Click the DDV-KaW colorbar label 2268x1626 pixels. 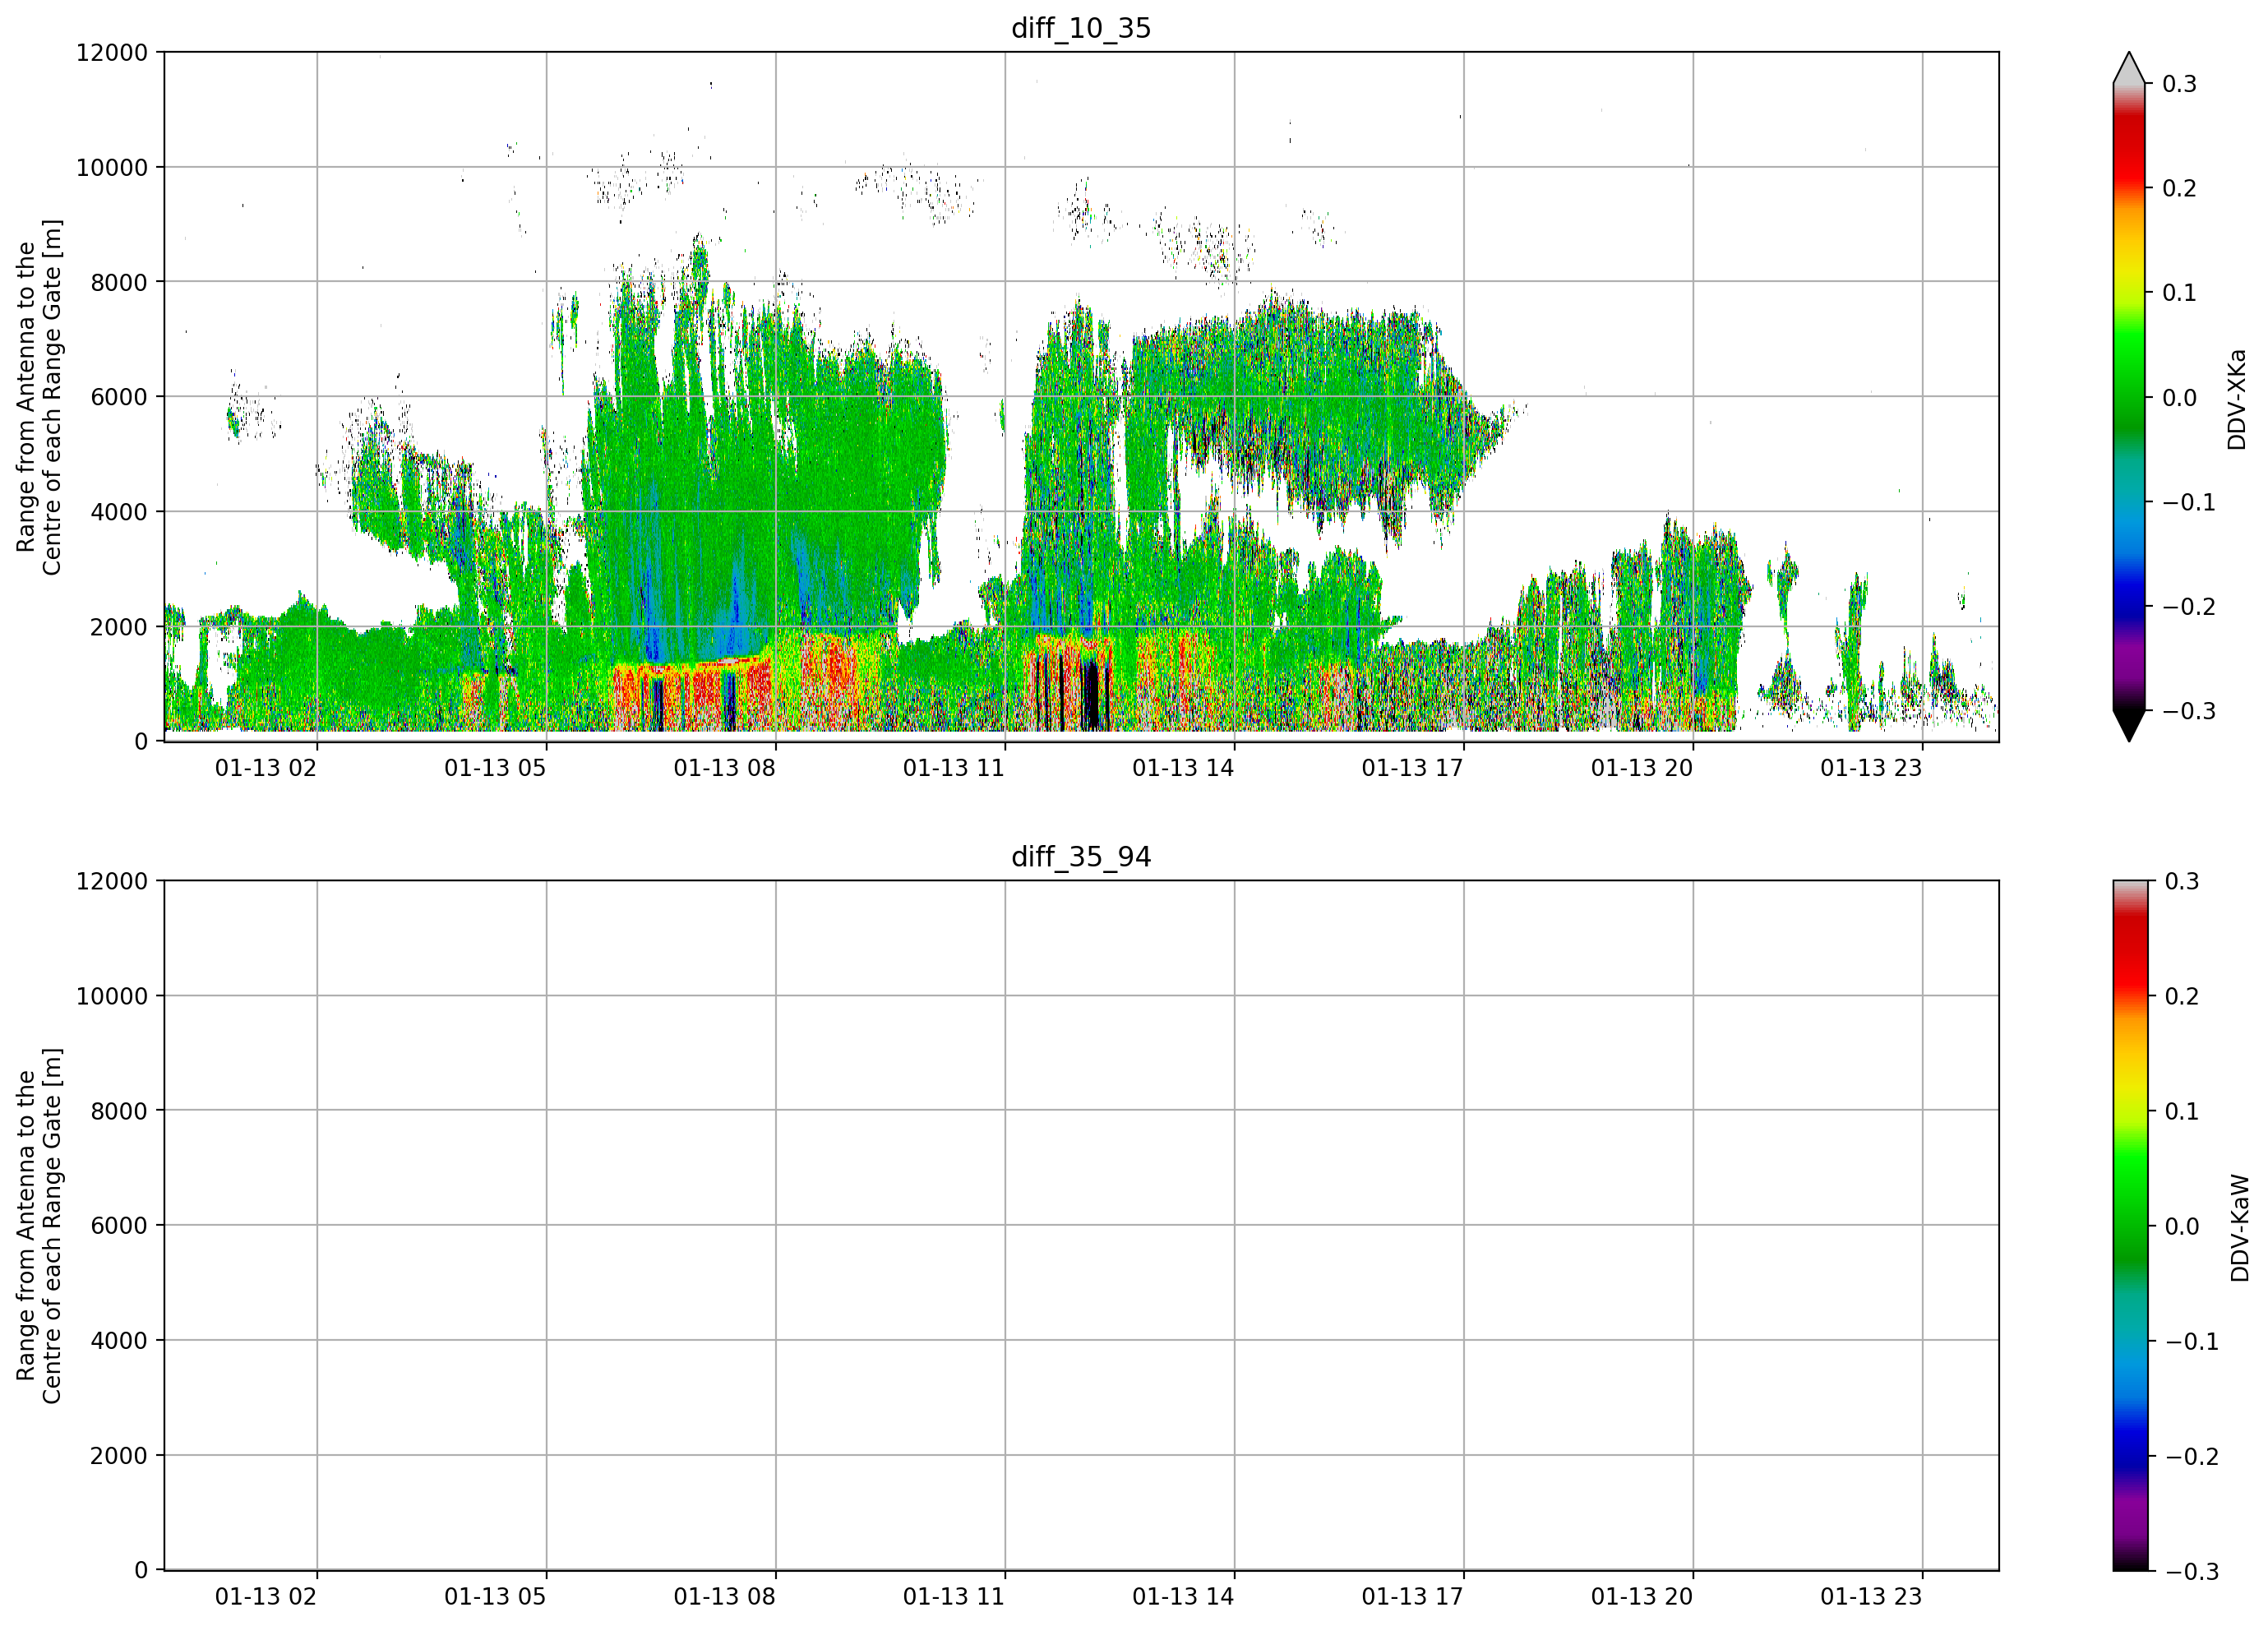point(2239,1228)
